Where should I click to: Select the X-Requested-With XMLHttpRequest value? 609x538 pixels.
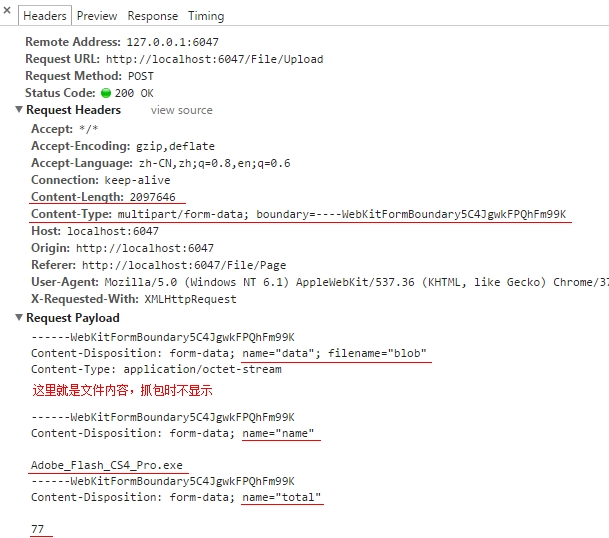click(190, 299)
